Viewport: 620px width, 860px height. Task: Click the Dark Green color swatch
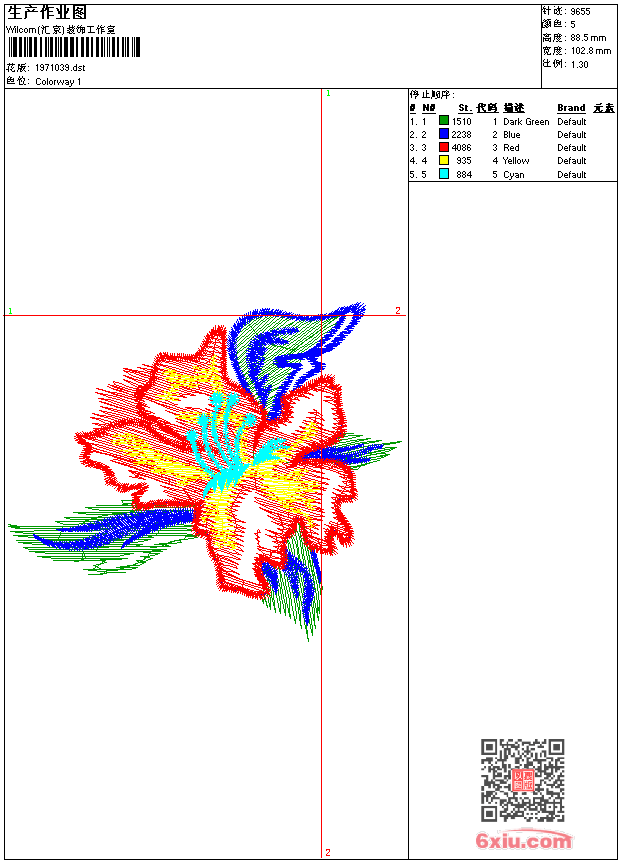coord(444,121)
